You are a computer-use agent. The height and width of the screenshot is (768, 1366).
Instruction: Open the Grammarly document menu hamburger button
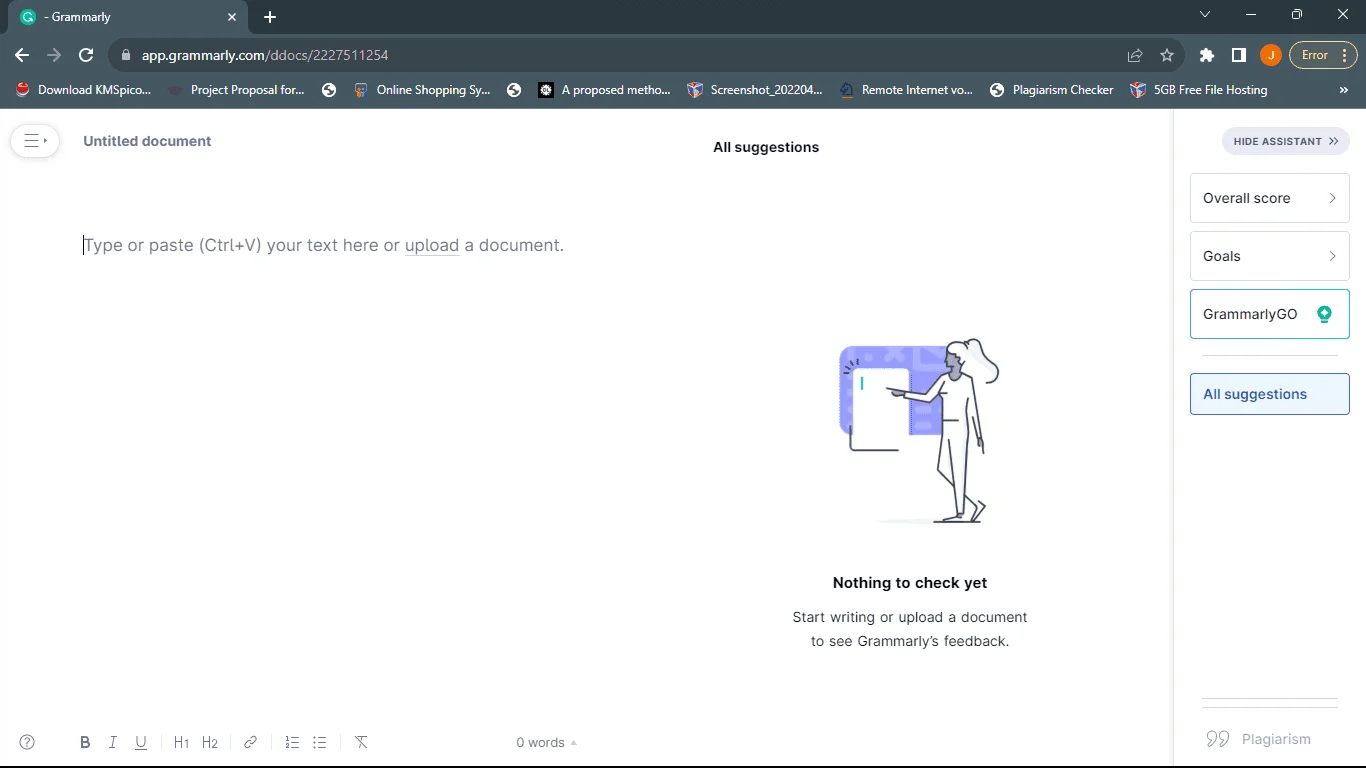[35, 141]
